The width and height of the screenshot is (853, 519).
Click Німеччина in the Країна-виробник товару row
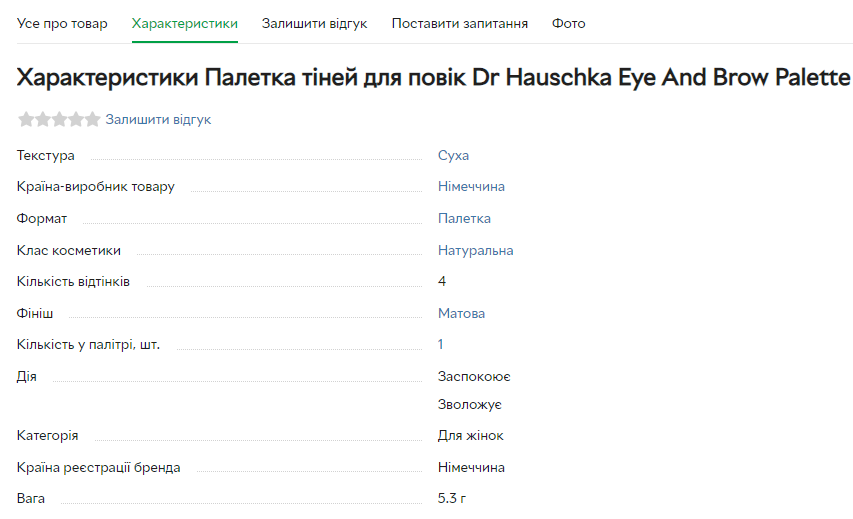coord(471,187)
